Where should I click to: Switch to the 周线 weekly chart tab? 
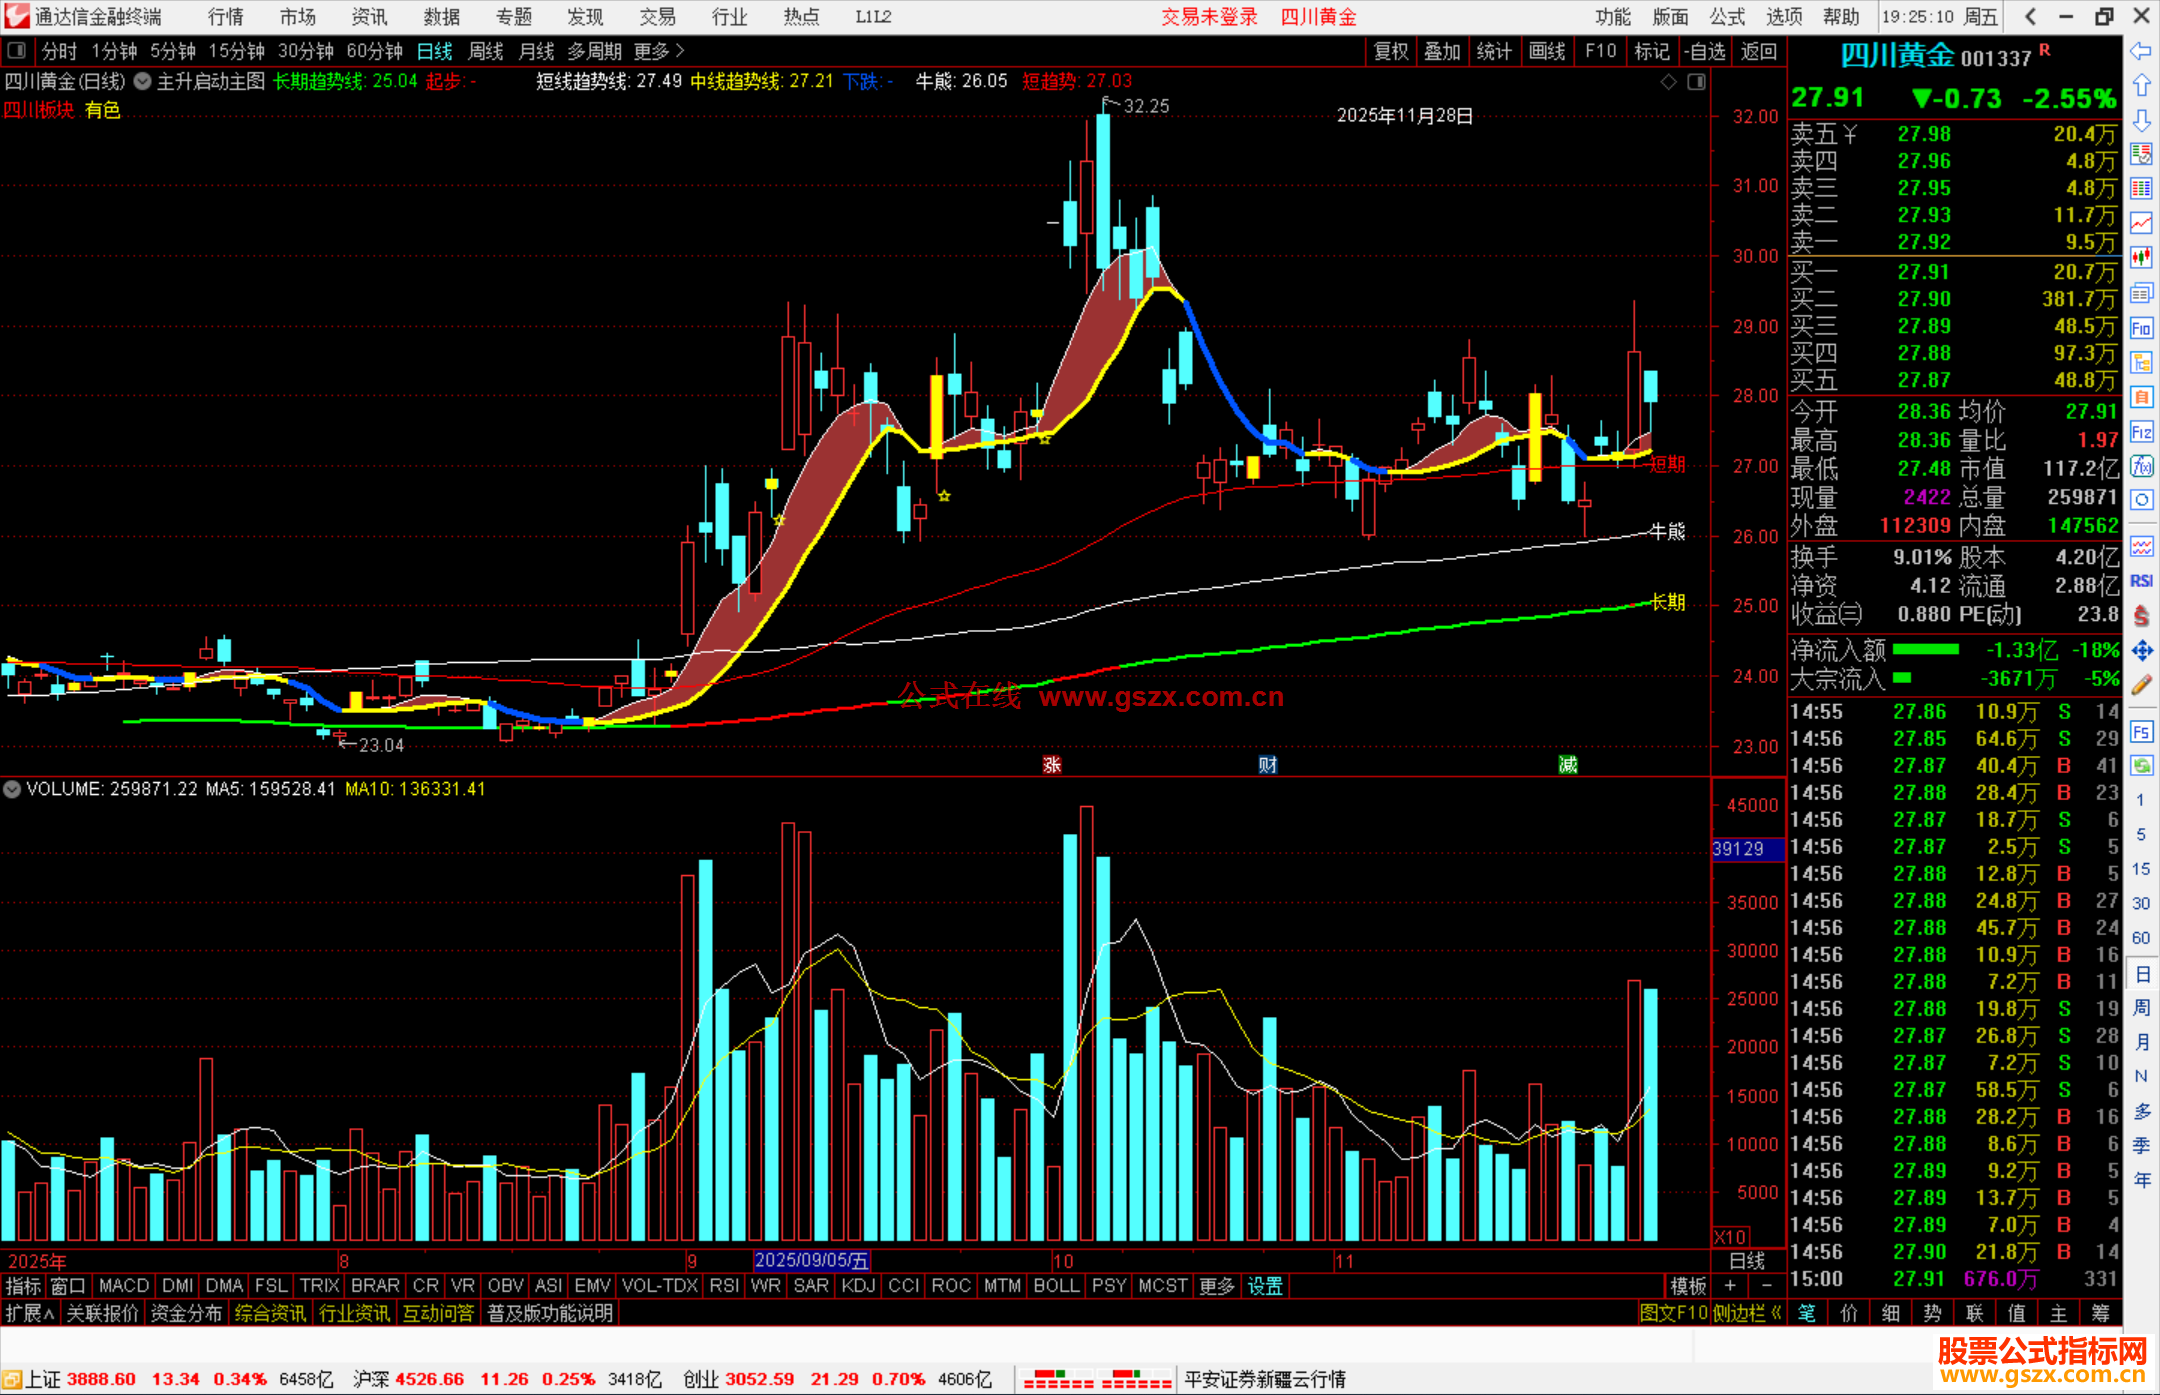[x=486, y=51]
